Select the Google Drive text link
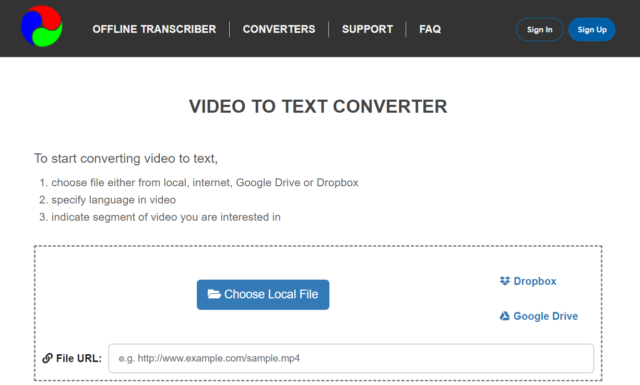 point(545,316)
